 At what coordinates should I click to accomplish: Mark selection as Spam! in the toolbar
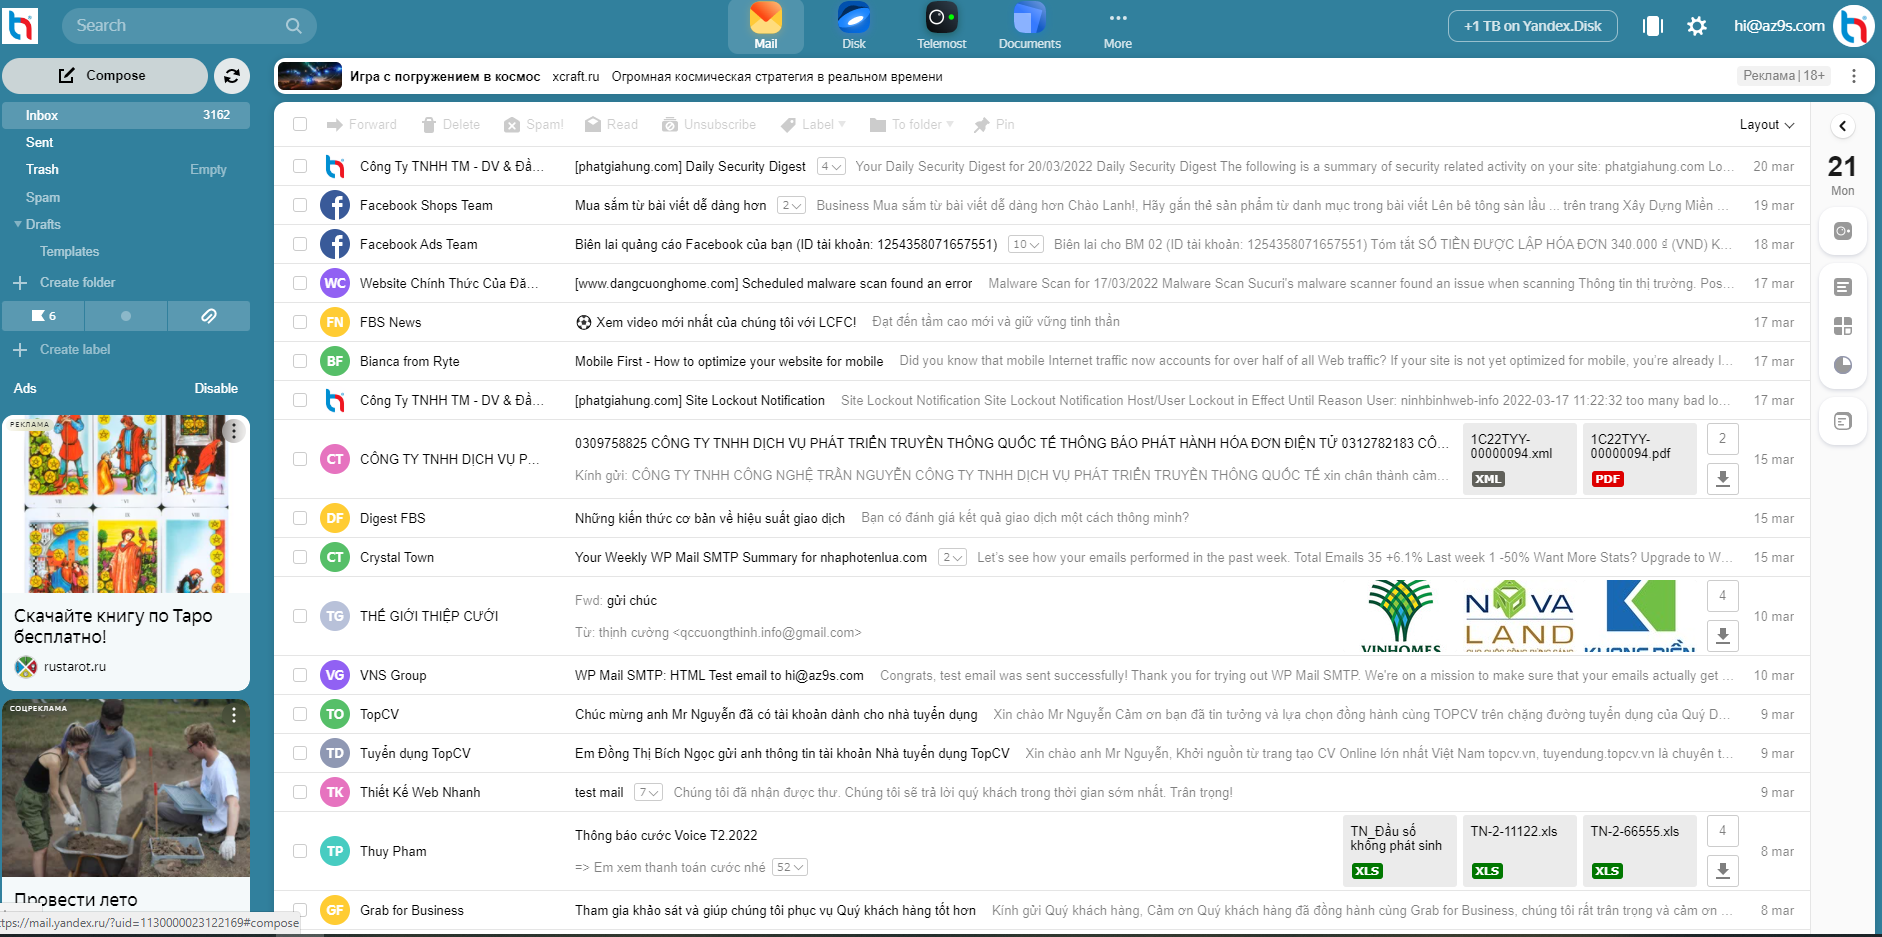(x=533, y=124)
